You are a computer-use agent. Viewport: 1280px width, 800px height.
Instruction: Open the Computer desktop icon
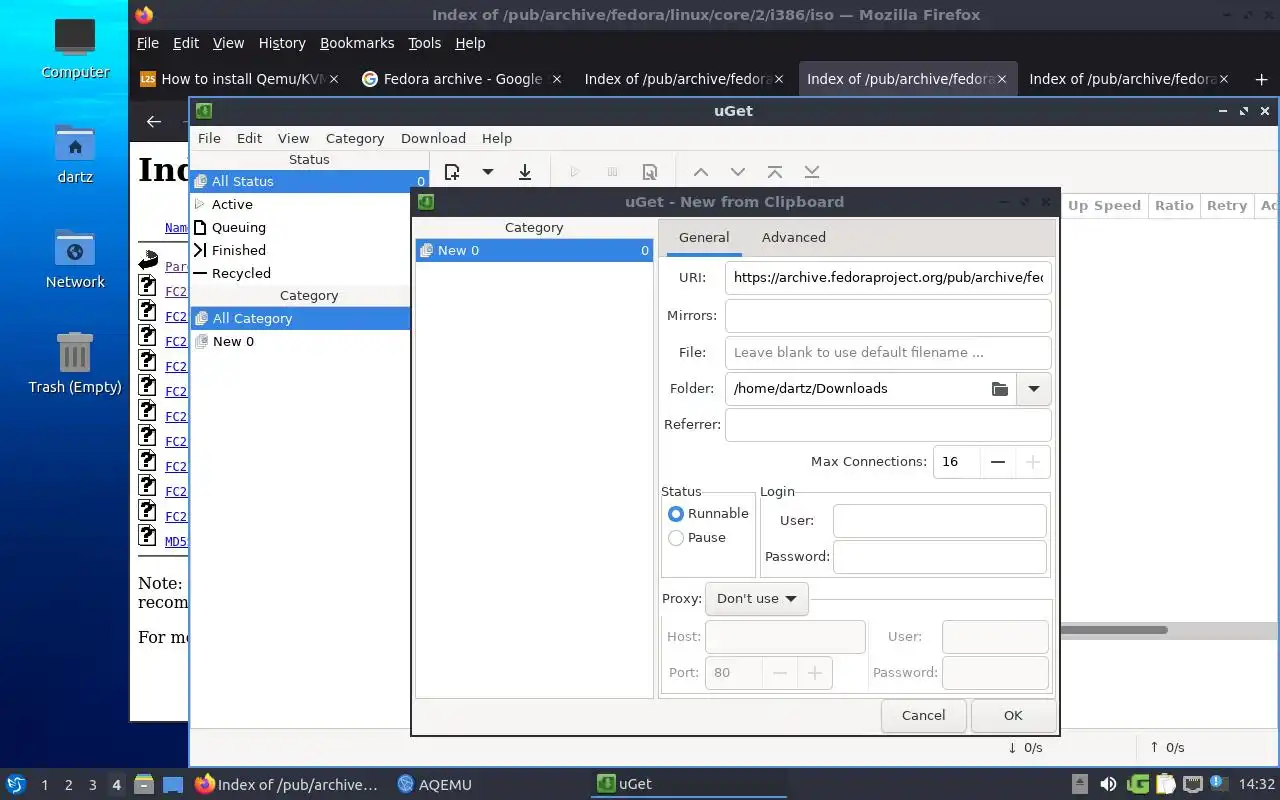point(75,48)
